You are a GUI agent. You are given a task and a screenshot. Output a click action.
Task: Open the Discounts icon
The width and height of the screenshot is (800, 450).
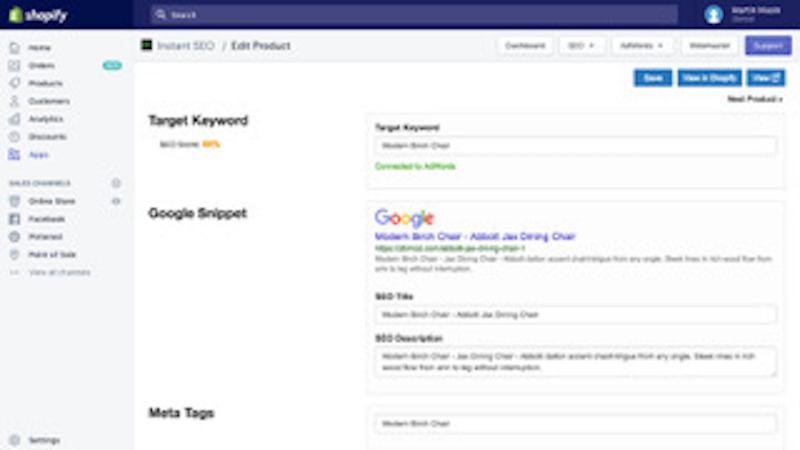14,137
